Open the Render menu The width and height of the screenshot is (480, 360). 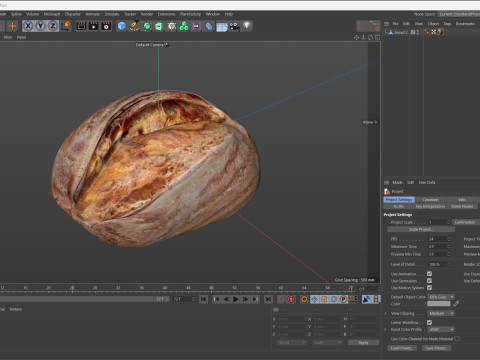147,14
